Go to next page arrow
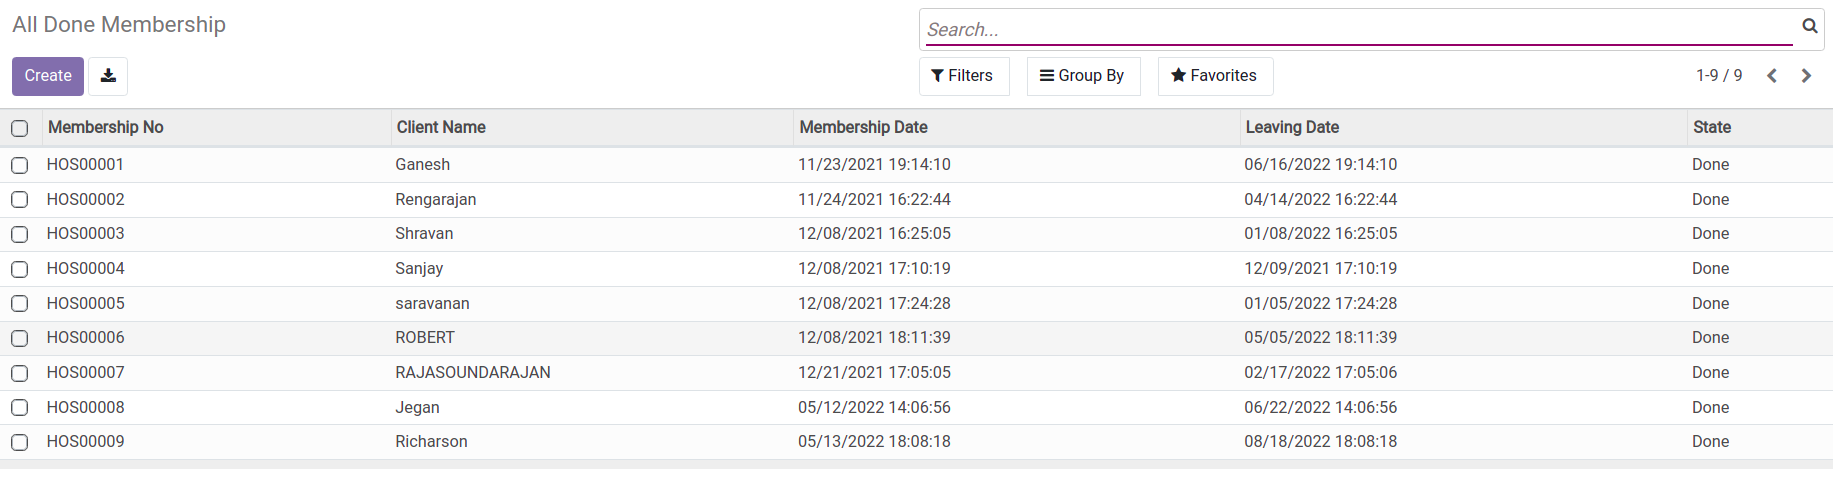The width and height of the screenshot is (1833, 489). click(1806, 76)
